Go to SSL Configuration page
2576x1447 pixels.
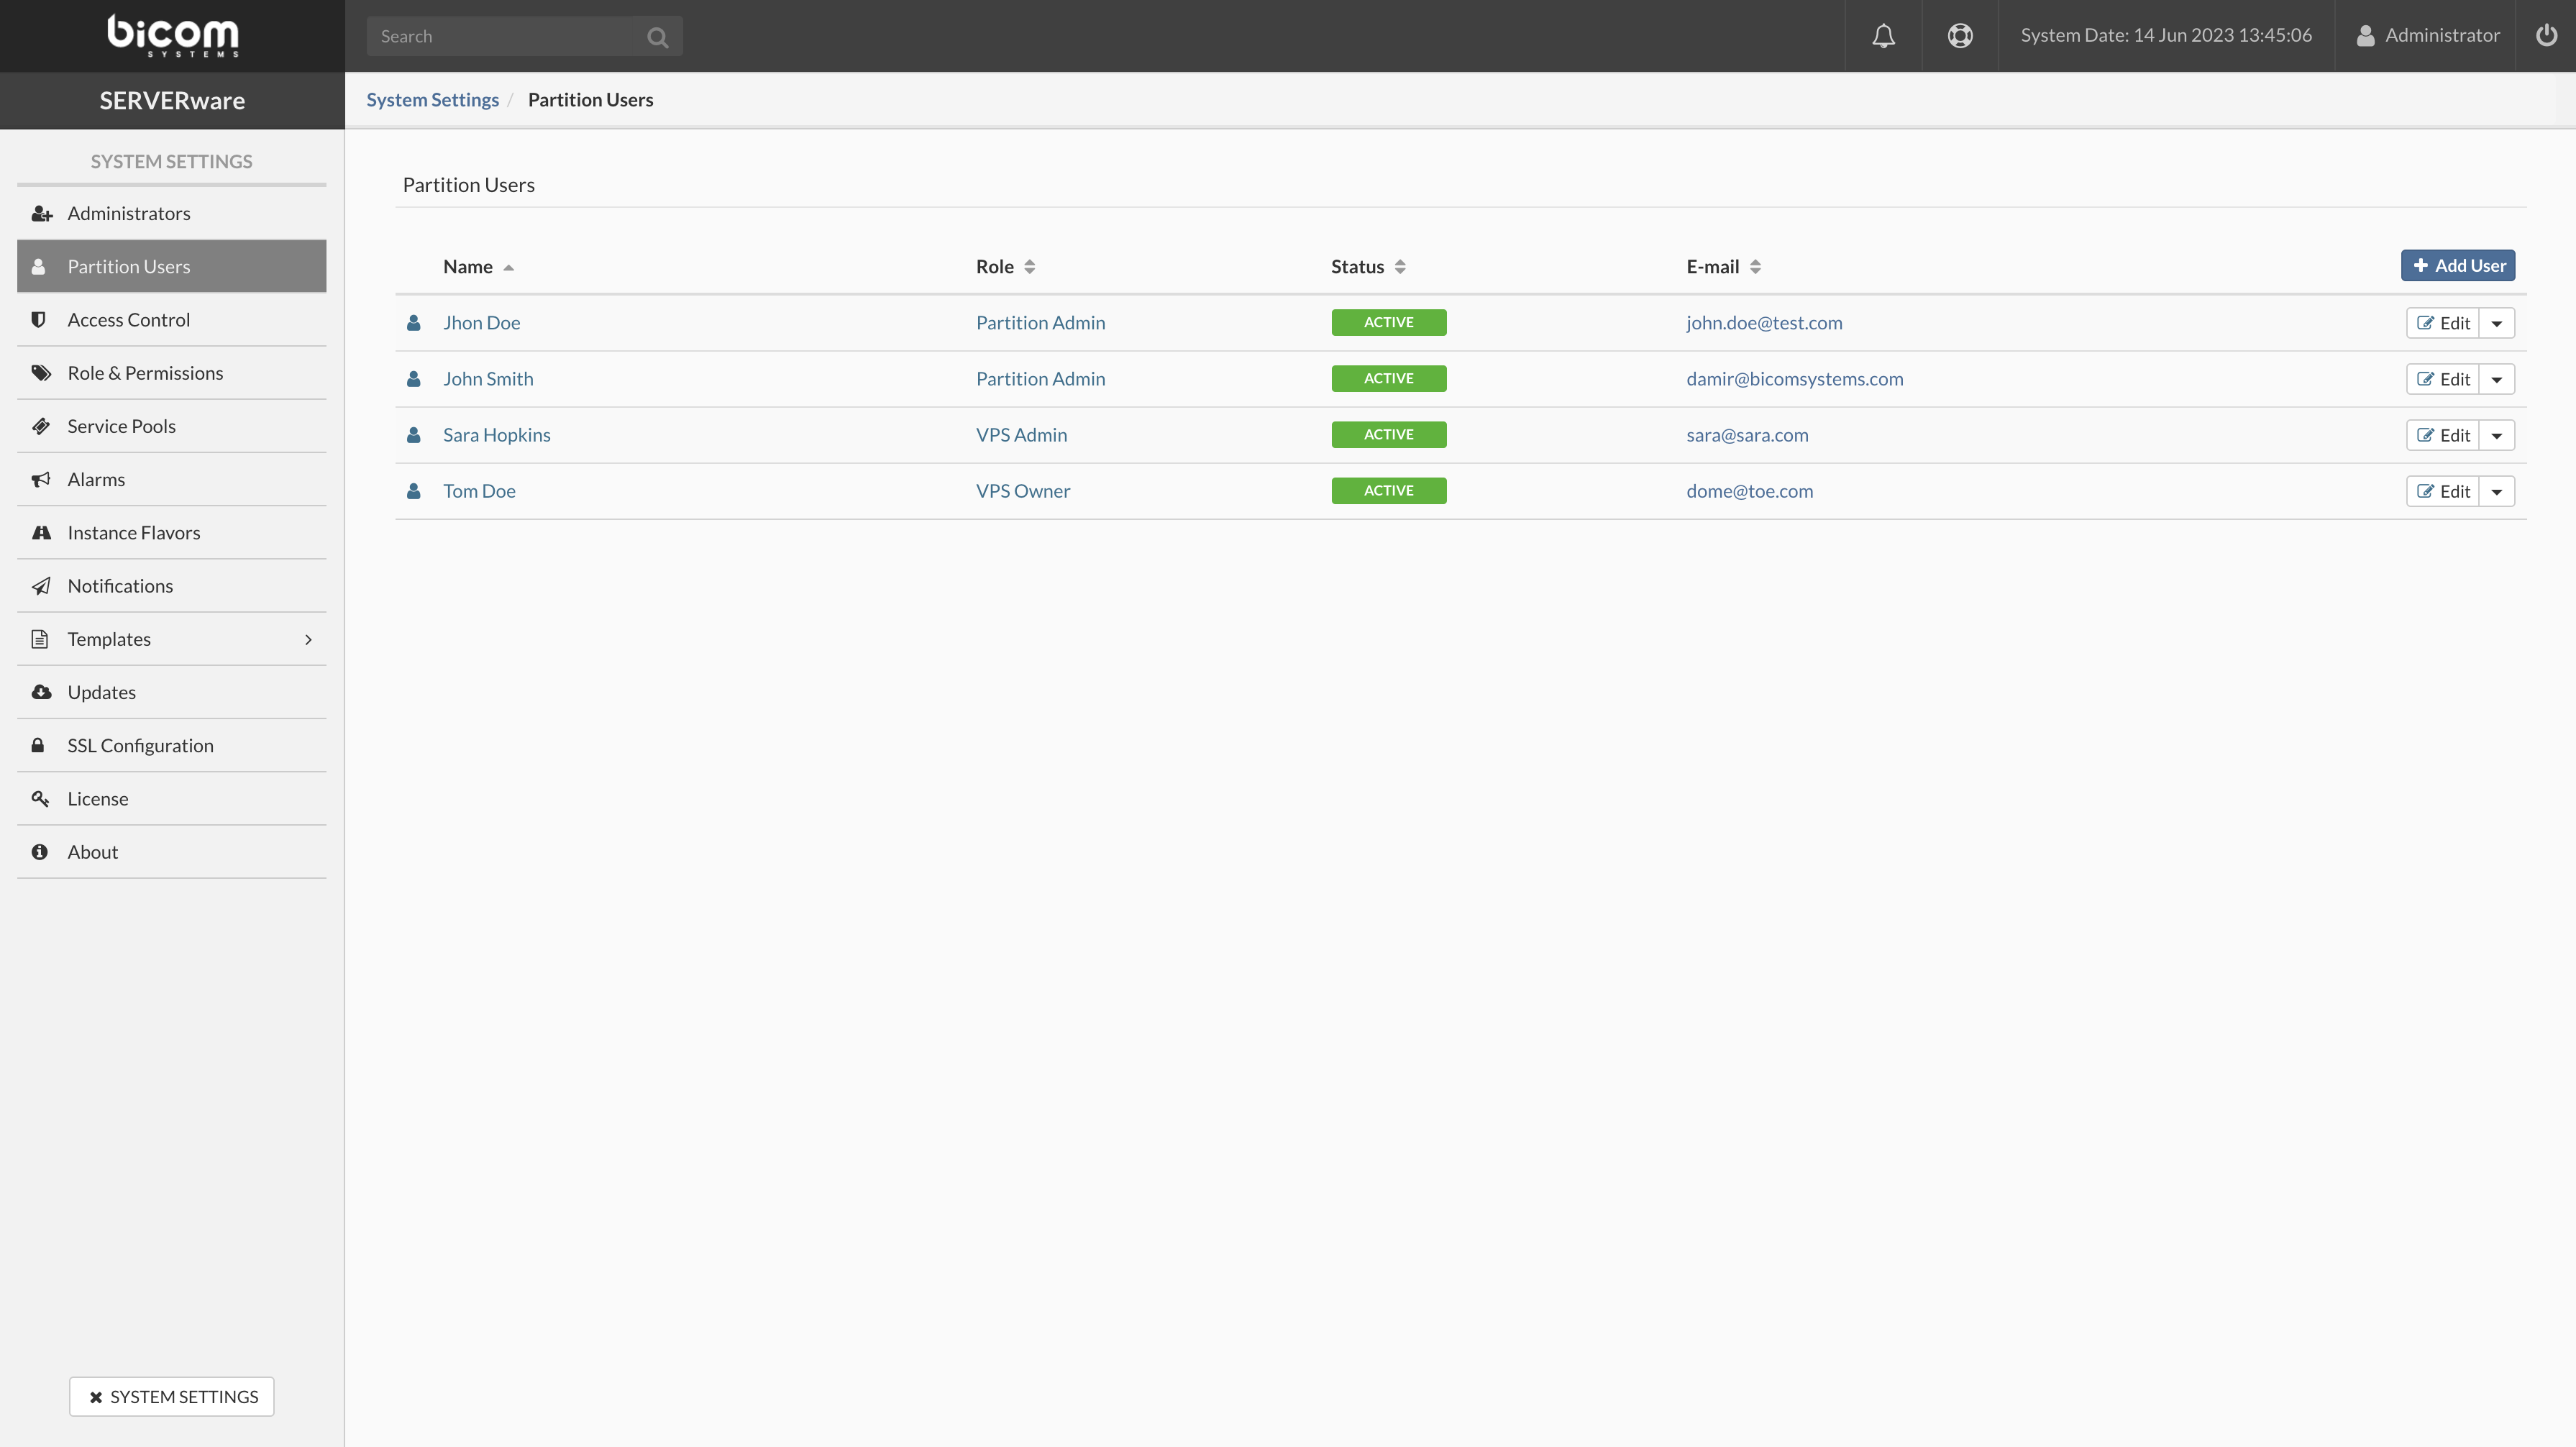point(140,746)
